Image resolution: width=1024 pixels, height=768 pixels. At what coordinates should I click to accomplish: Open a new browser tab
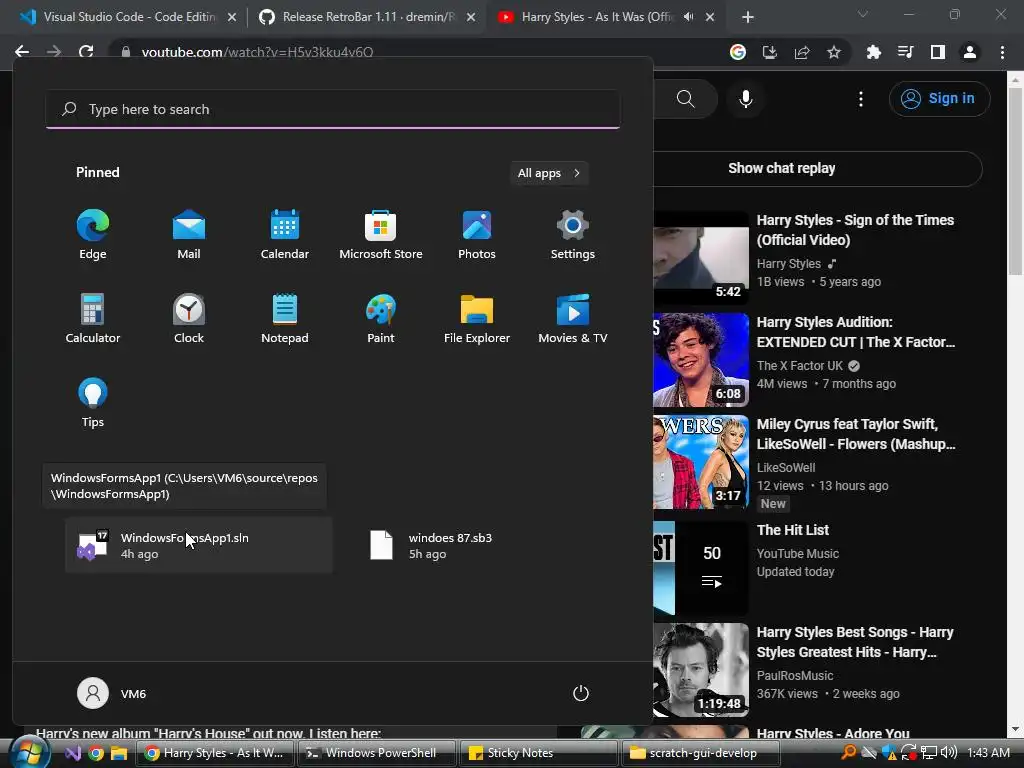point(748,18)
